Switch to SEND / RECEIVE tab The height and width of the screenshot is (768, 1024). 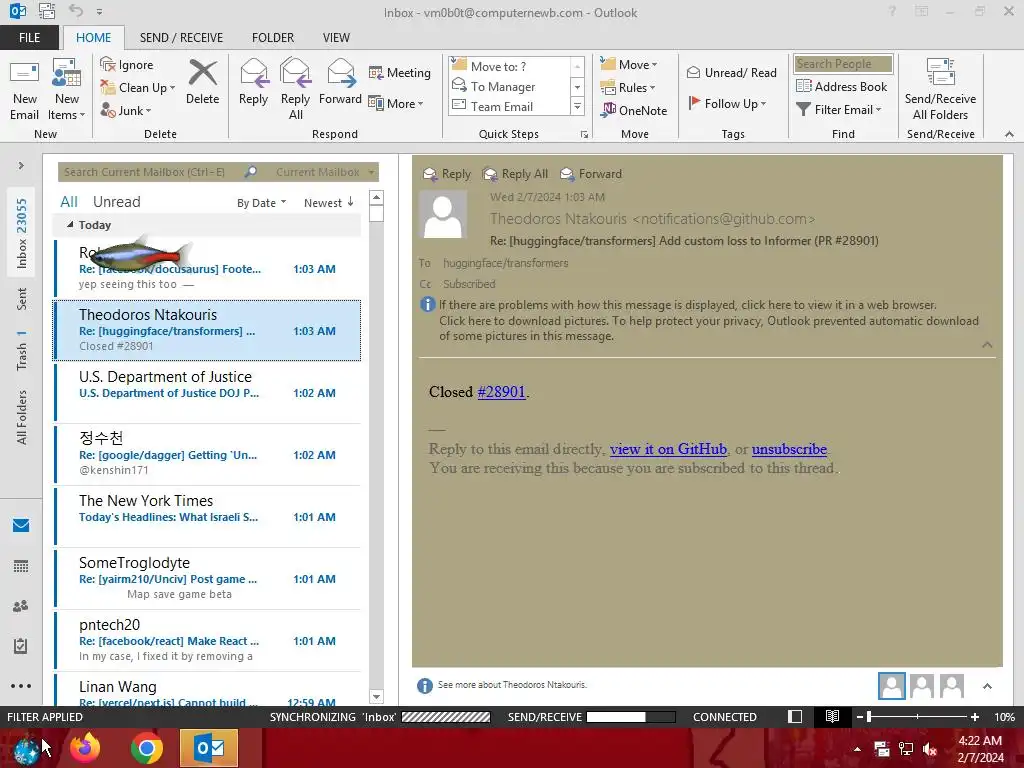point(181,38)
